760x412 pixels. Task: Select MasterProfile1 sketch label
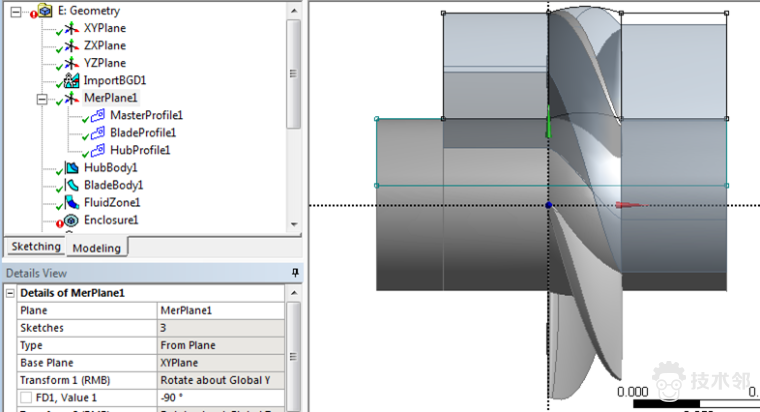(146, 115)
